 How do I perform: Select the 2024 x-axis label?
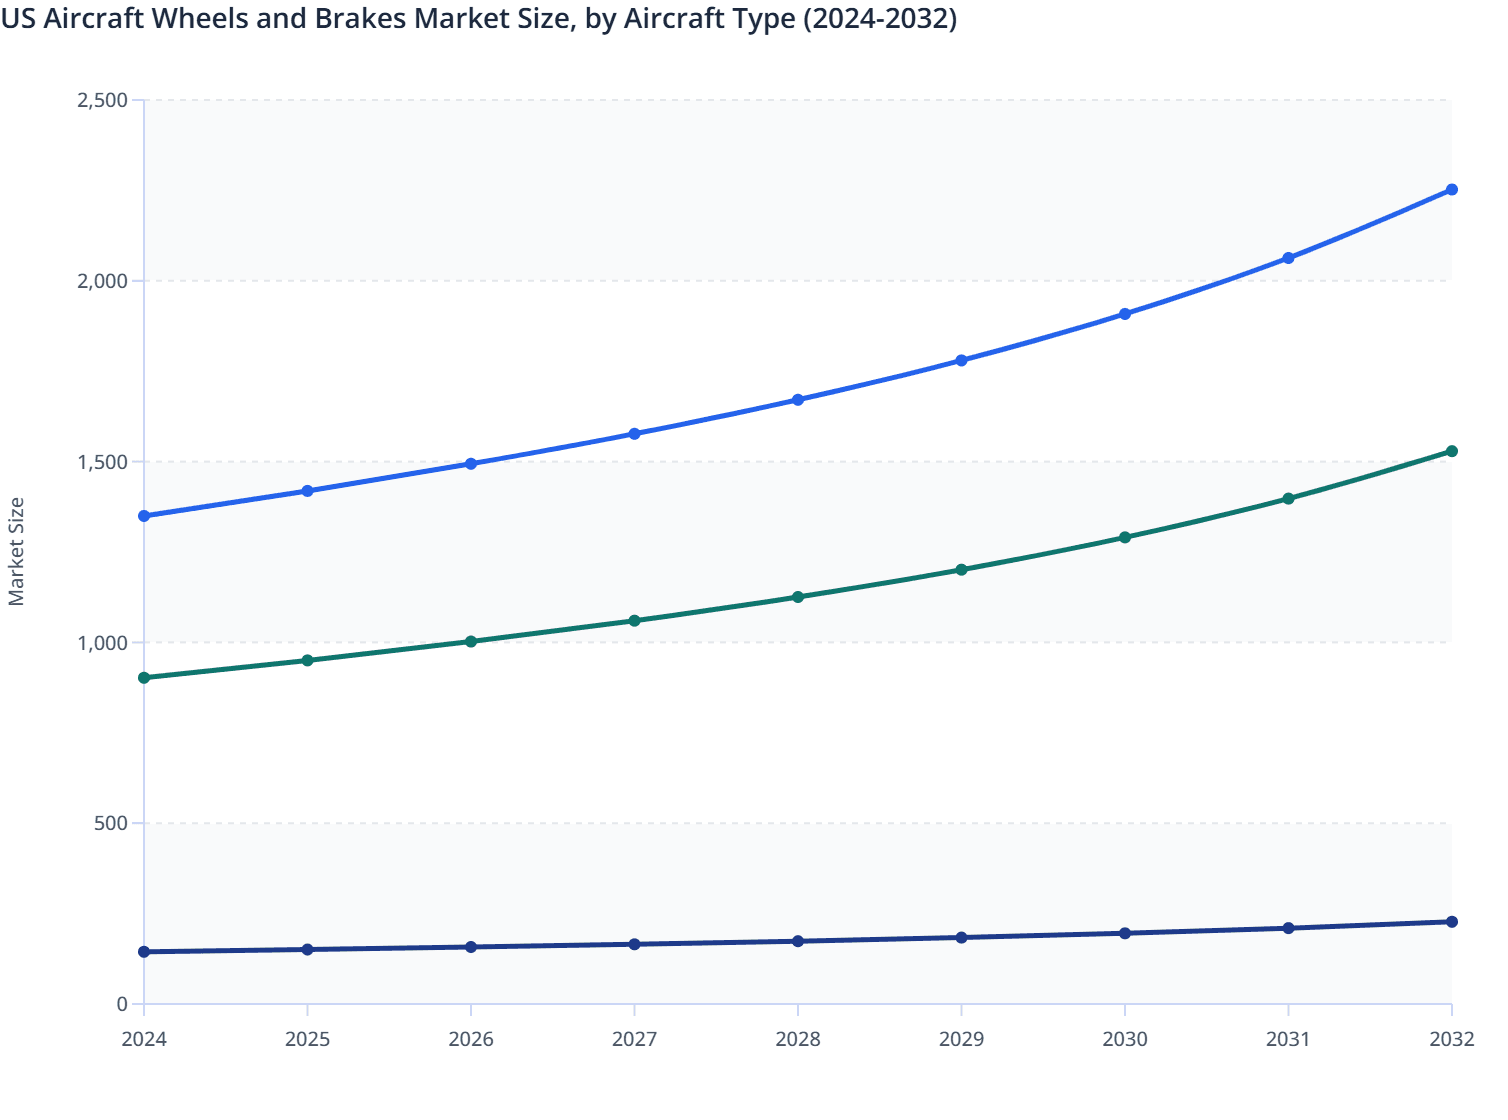144,1040
